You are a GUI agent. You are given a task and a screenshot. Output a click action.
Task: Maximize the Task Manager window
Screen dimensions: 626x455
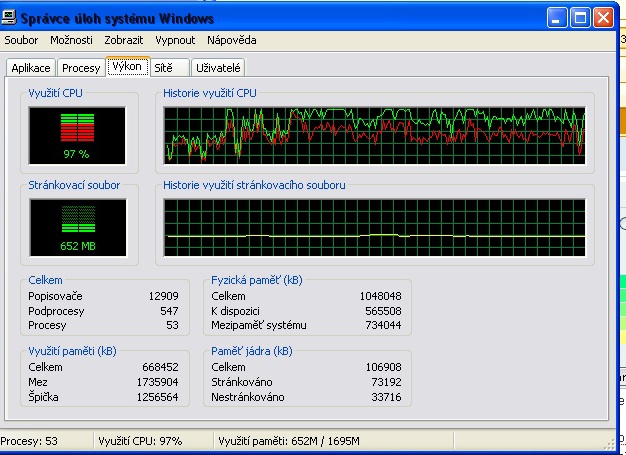click(x=580, y=18)
